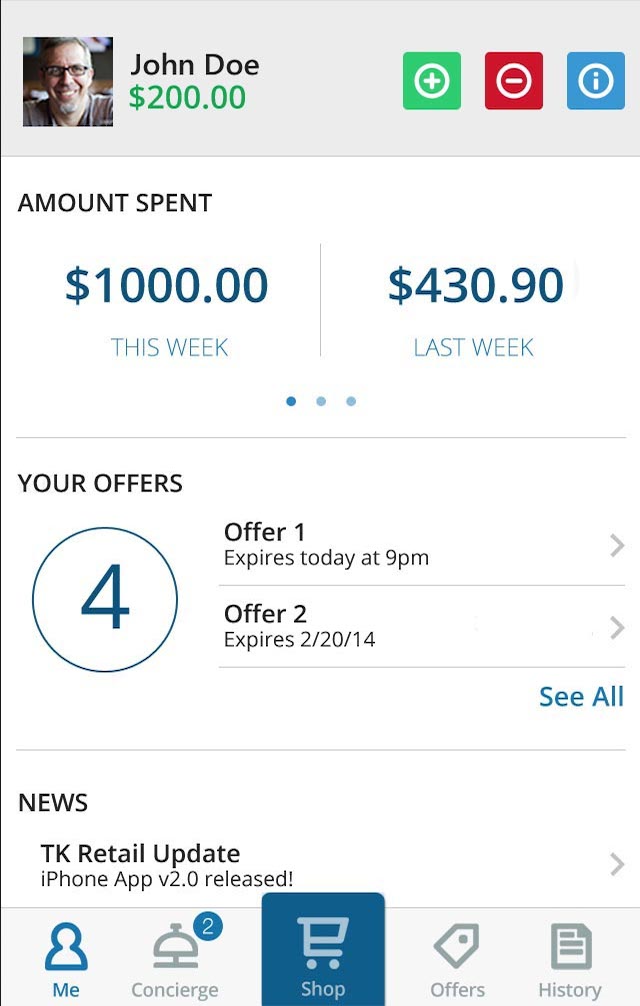Click the See All offers link
This screenshot has height=1006, width=640.
[581, 697]
